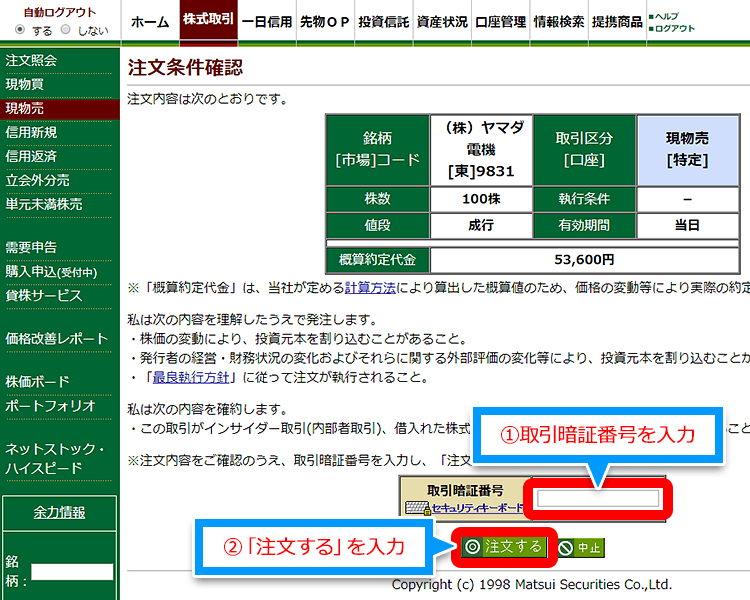
Task: Open 信用新規 in the sidebar
Action: pyautogui.click(x=32, y=132)
